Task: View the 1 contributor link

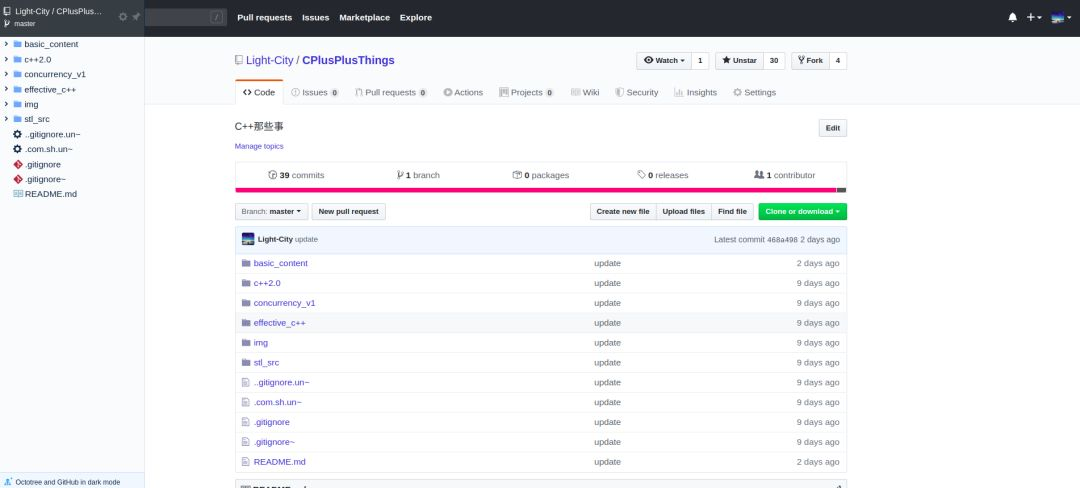Action: (785, 176)
